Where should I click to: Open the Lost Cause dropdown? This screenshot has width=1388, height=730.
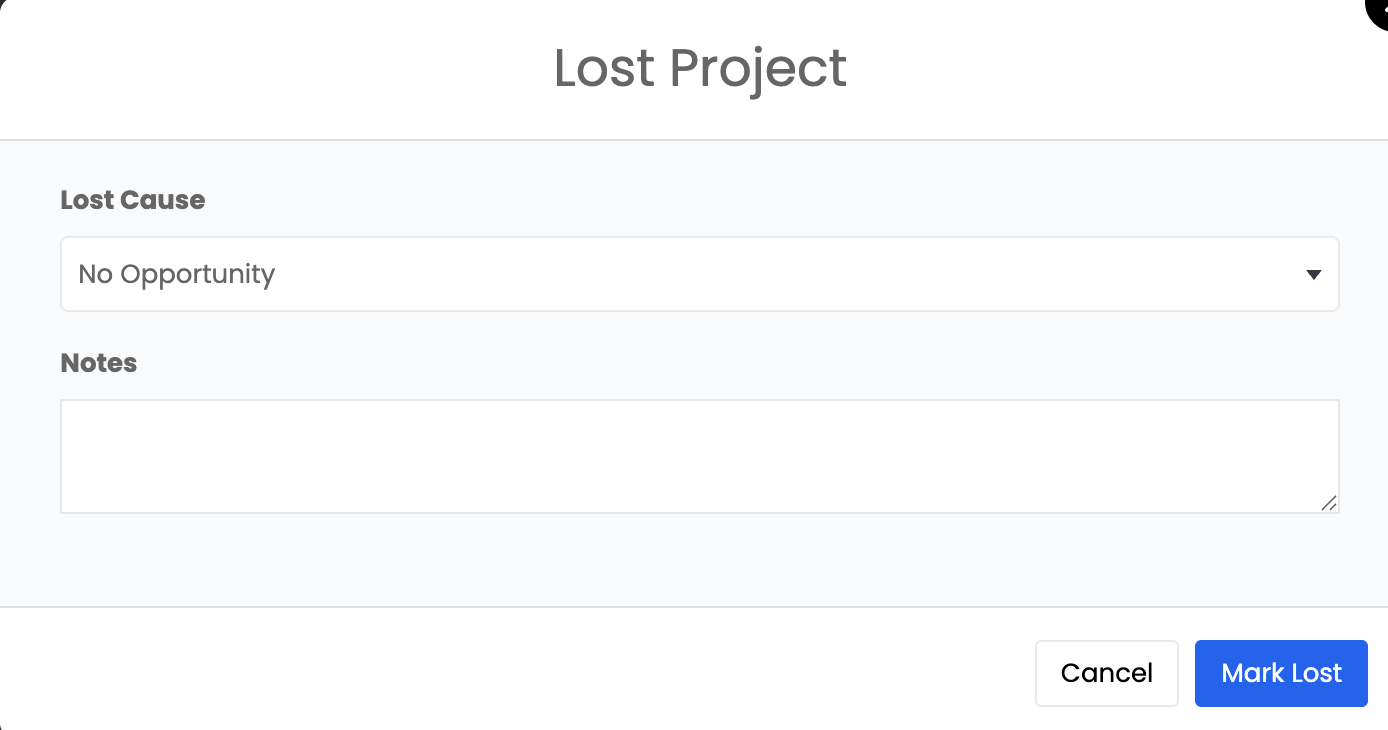[x=699, y=274]
